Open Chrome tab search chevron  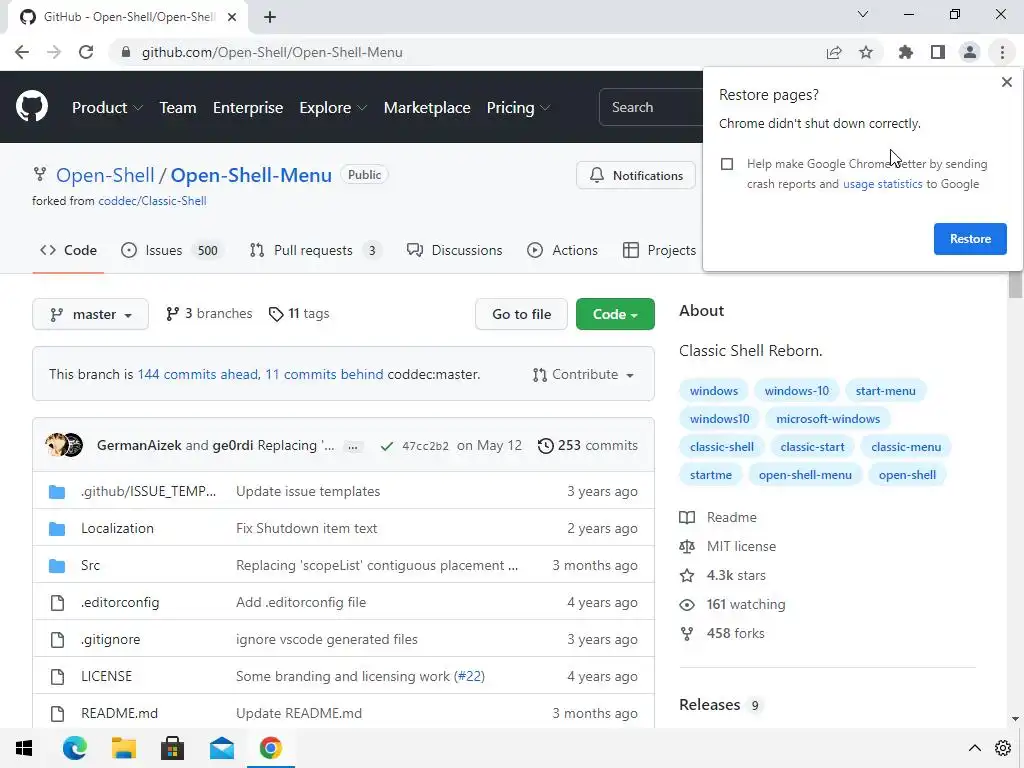(863, 14)
